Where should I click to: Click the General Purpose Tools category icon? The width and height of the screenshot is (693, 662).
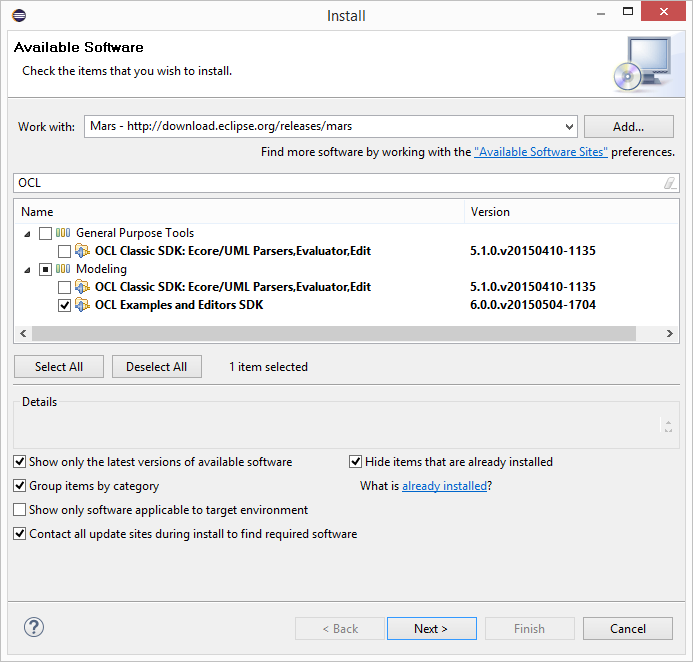[x=63, y=232]
